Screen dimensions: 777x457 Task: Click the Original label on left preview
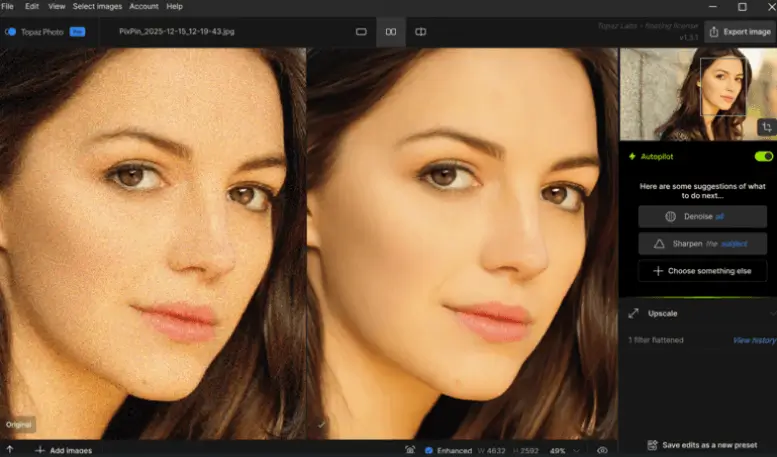click(18, 424)
